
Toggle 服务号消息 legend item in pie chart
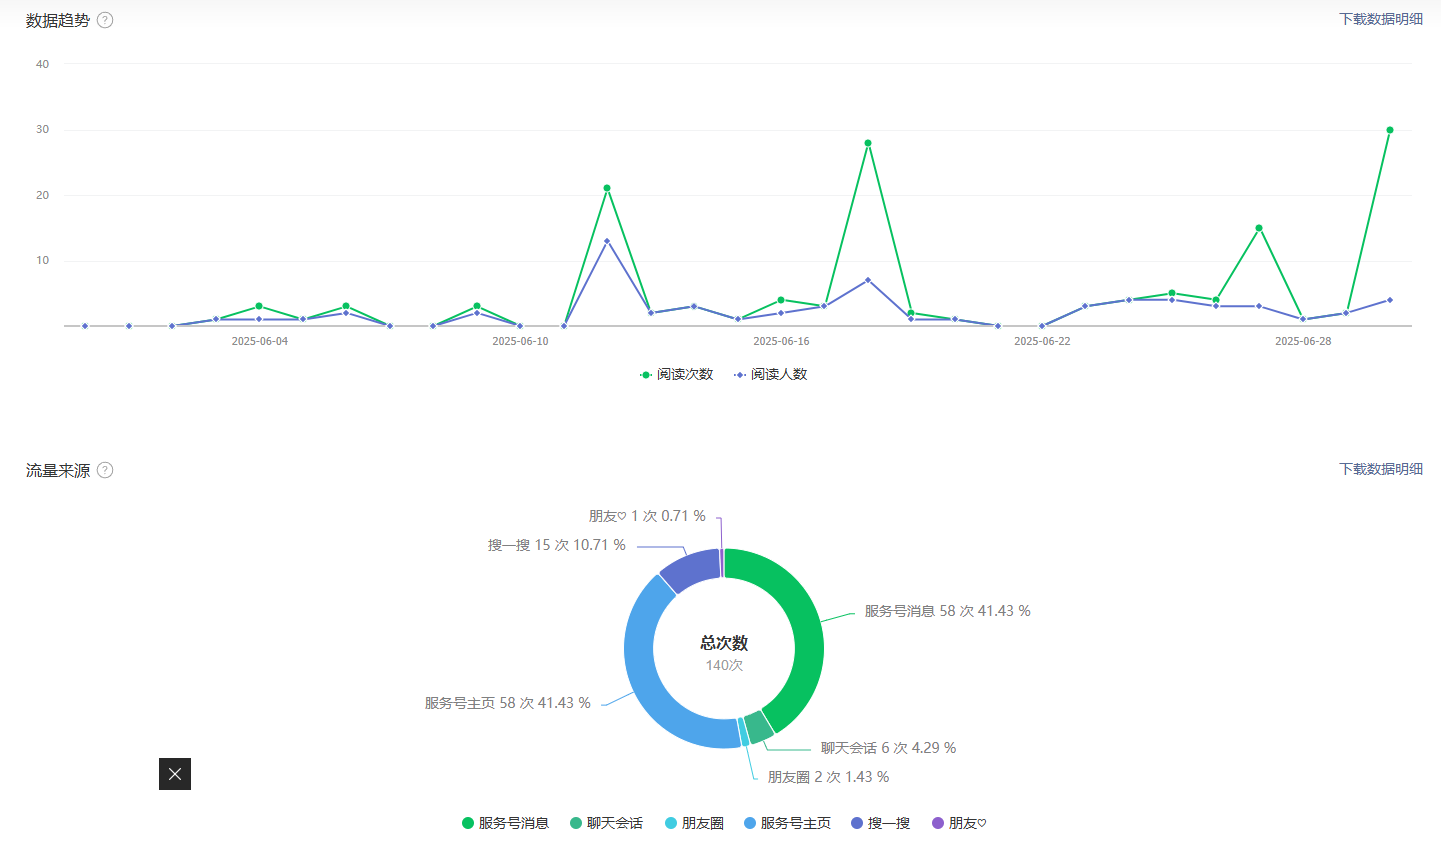pyautogui.click(x=505, y=823)
